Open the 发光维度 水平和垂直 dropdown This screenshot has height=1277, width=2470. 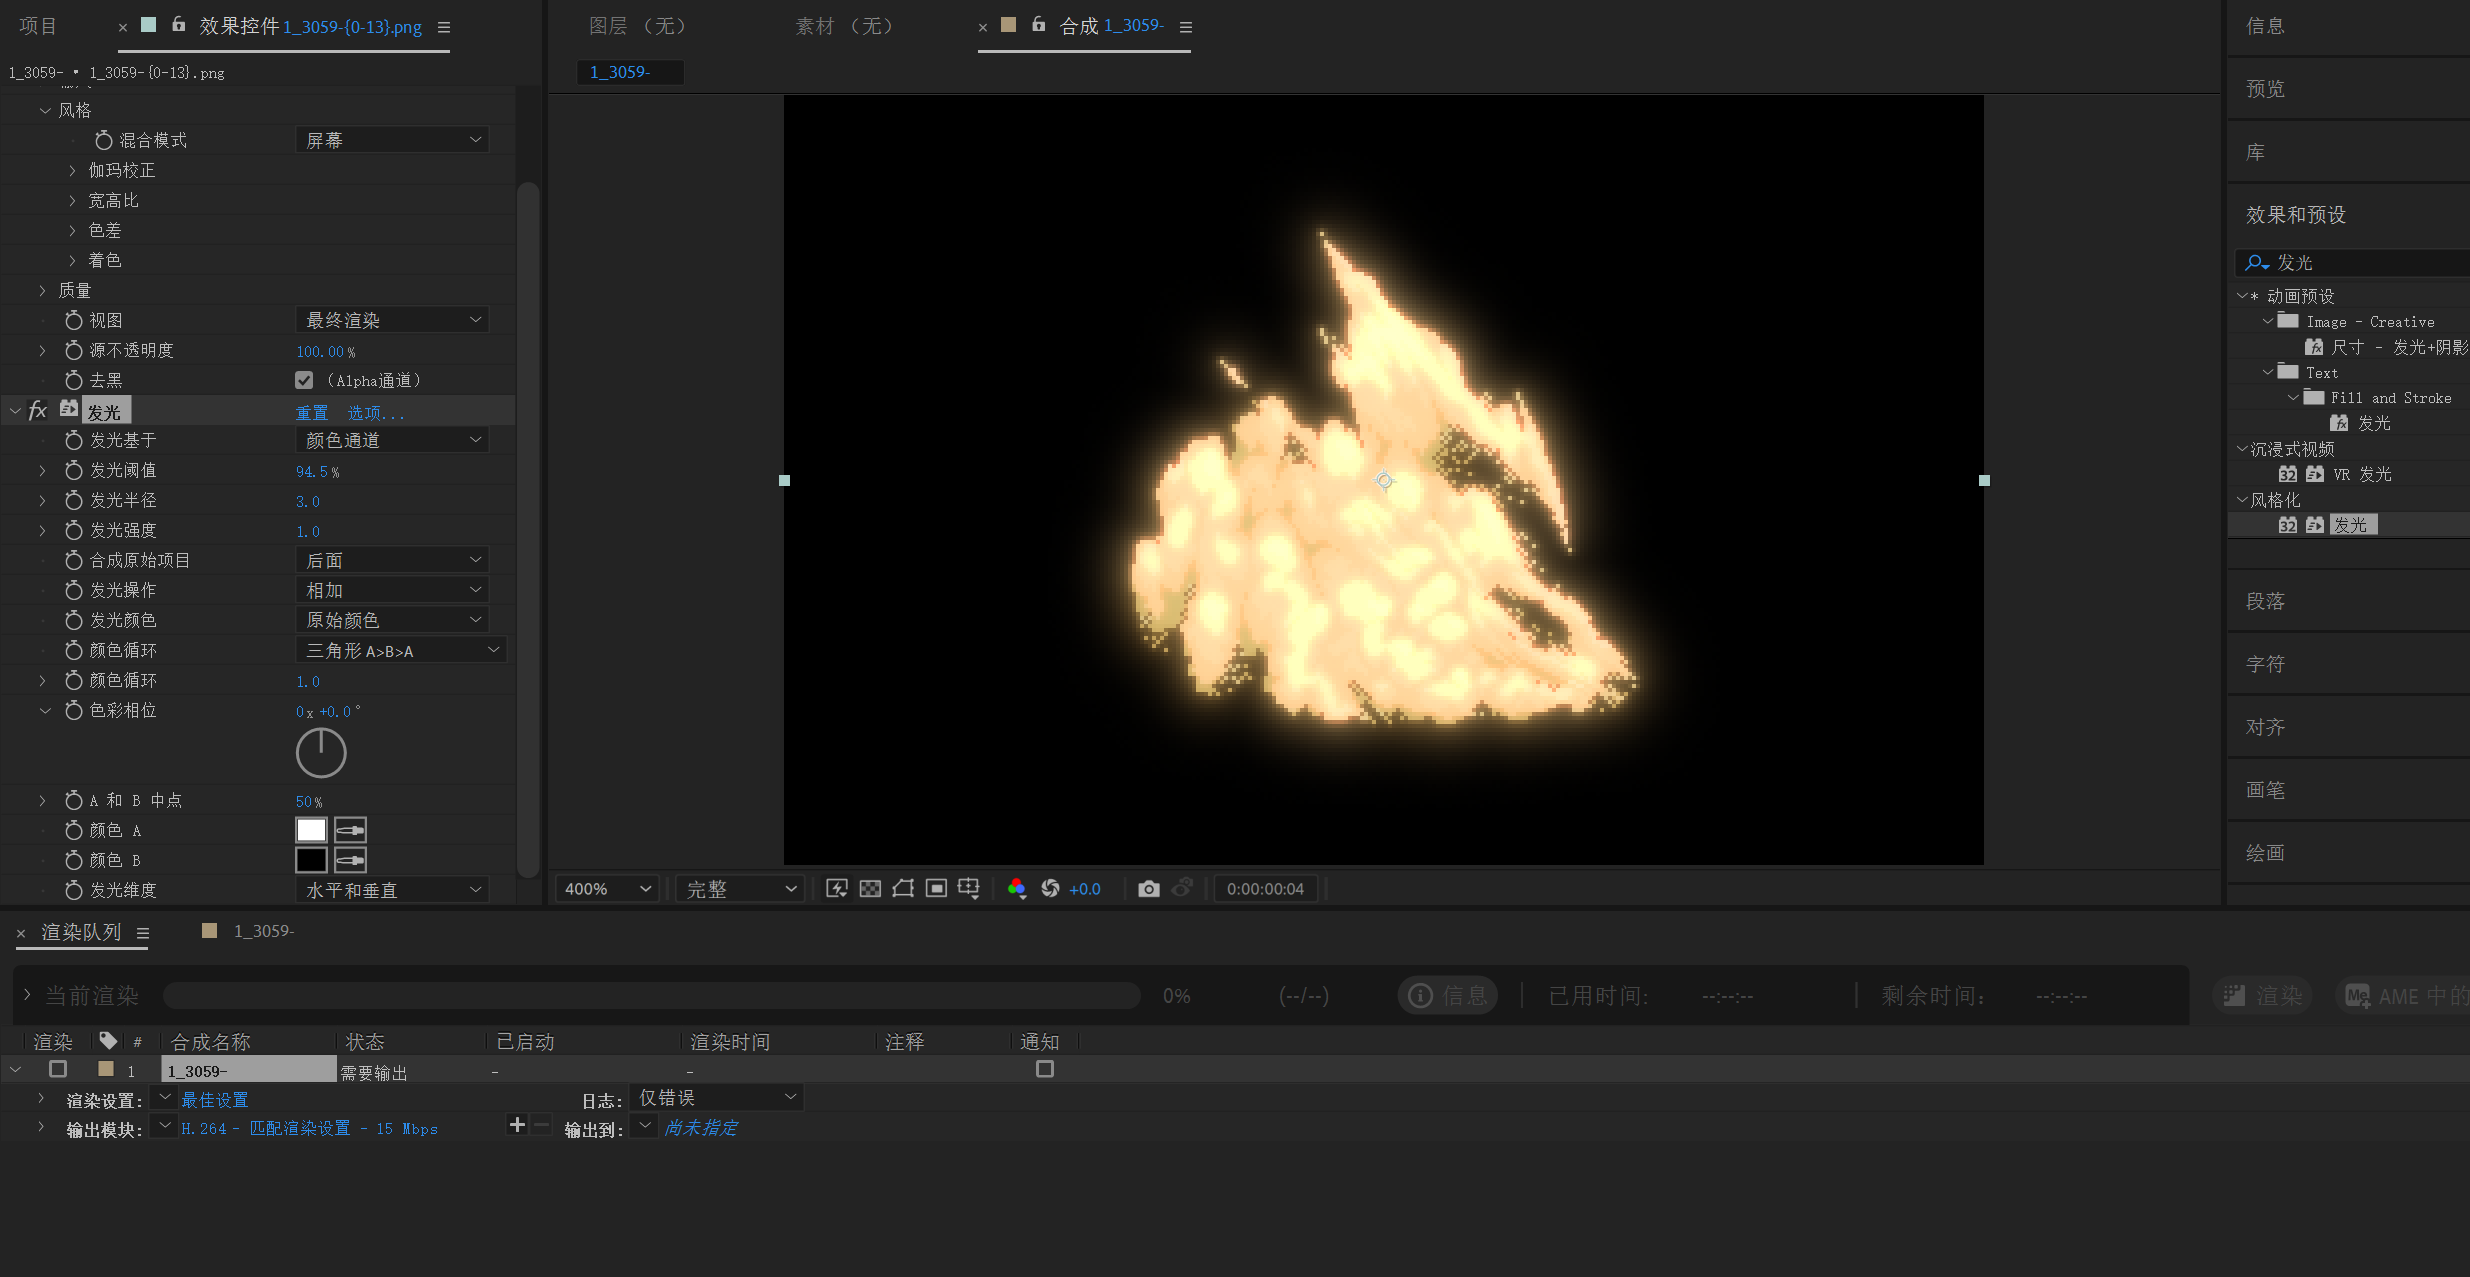[x=392, y=890]
